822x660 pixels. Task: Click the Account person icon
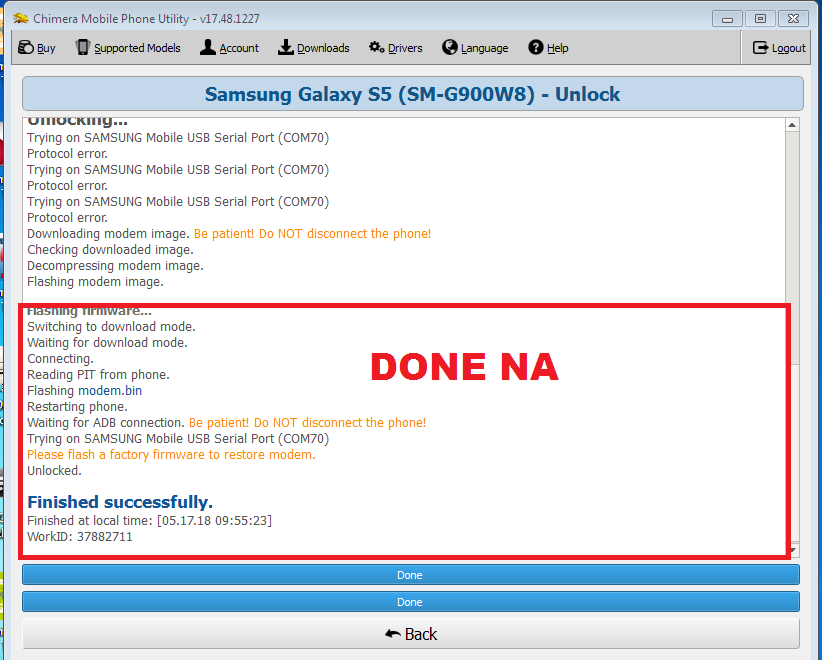coord(208,47)
